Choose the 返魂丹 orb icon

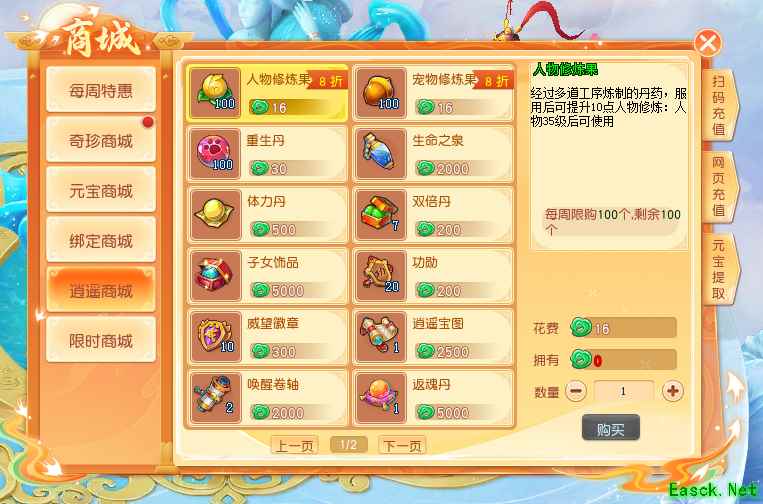tap(381, 398)
